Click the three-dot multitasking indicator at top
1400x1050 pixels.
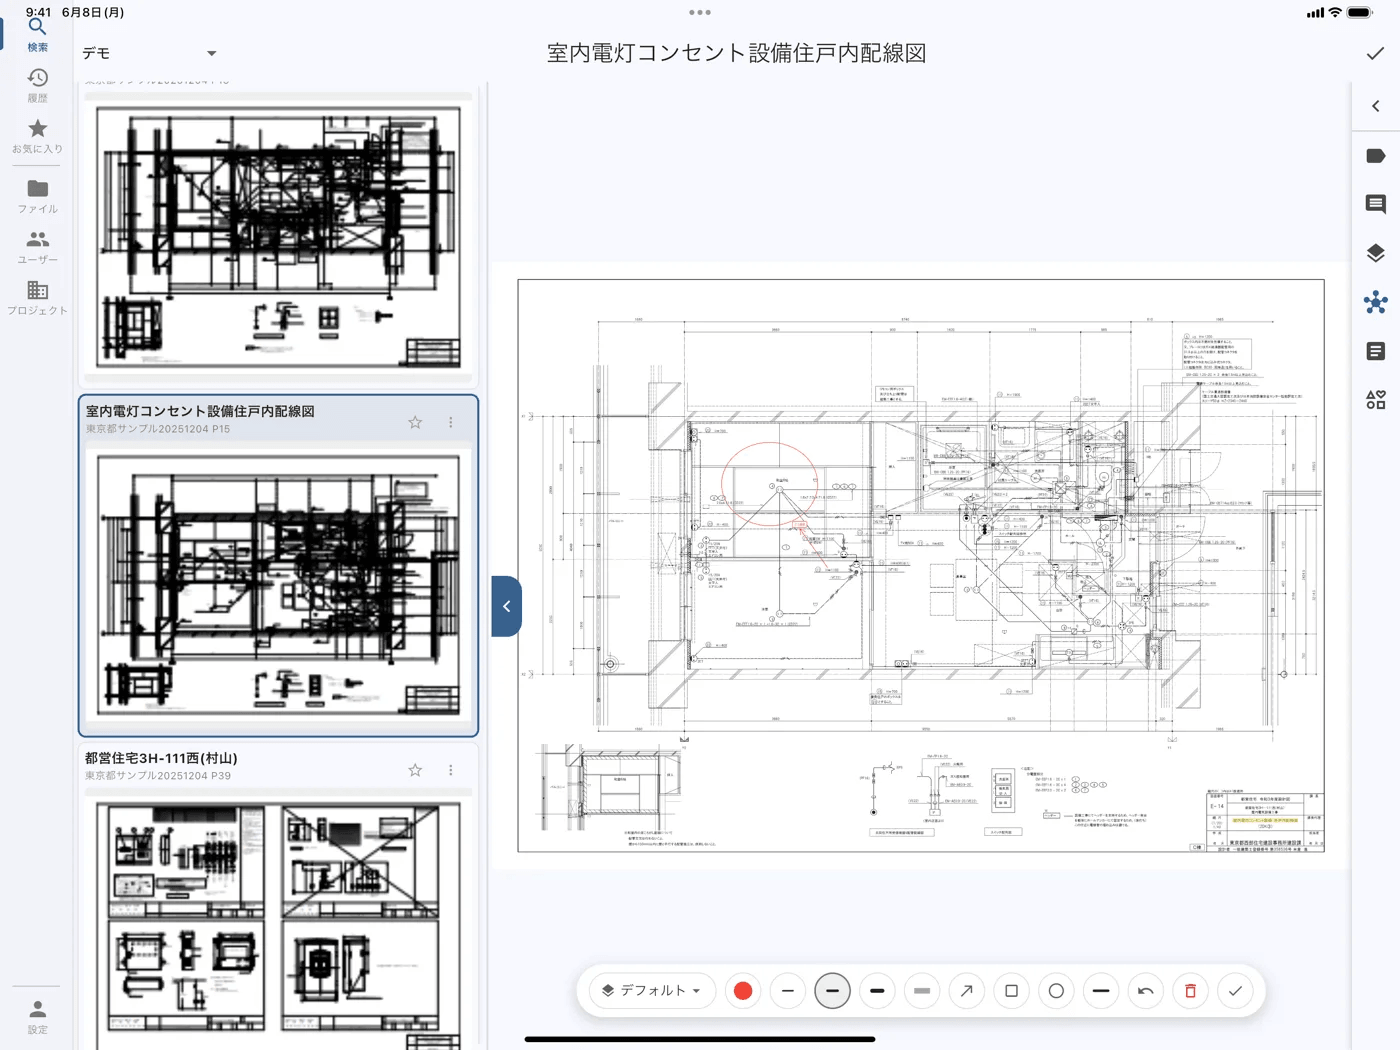(700, 13)
